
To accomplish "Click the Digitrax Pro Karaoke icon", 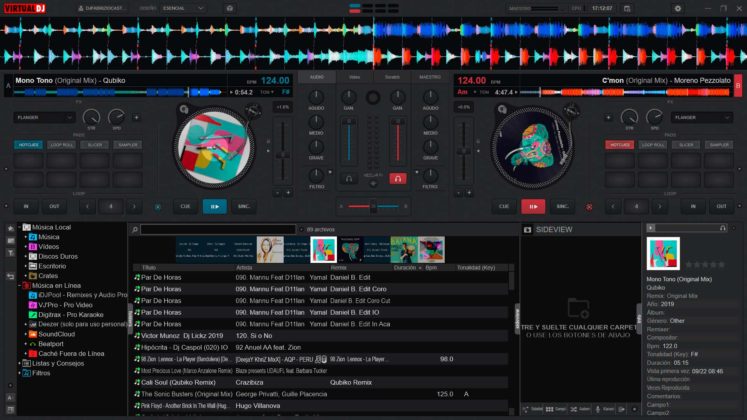I will click(x=33, y=315).
